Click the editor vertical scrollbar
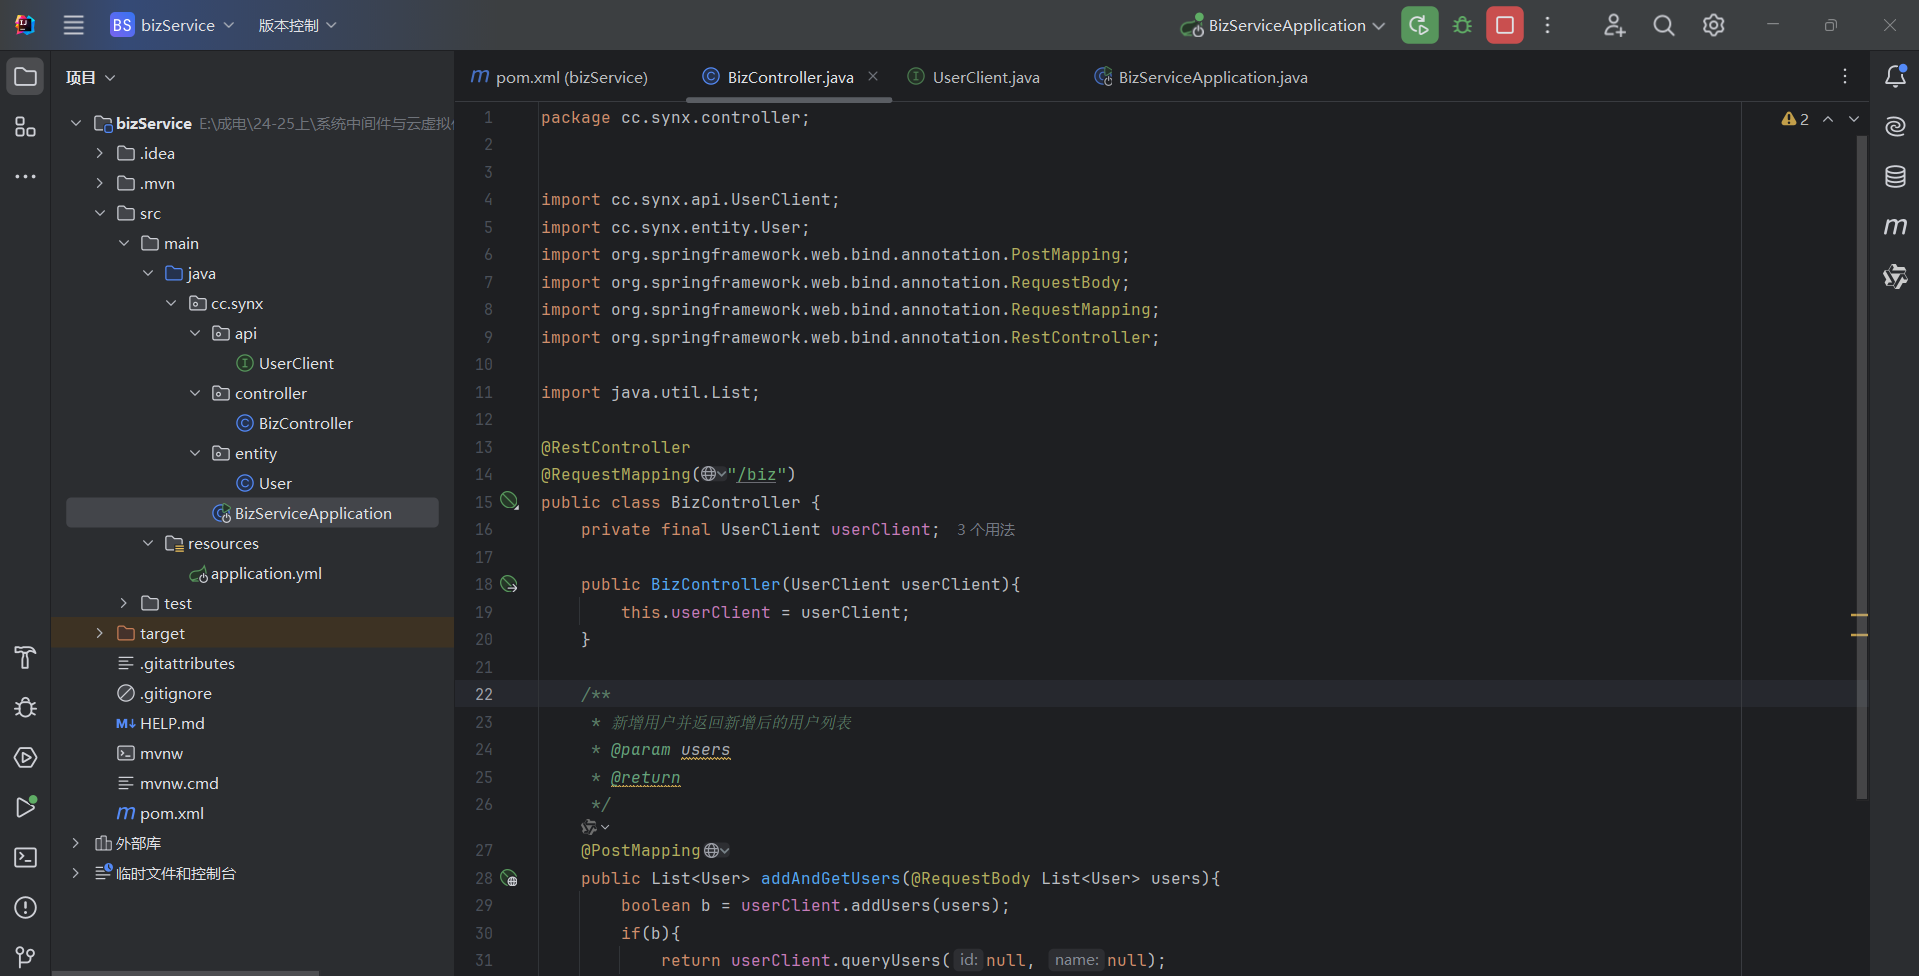The image size is (1919, 976). 1862,467
